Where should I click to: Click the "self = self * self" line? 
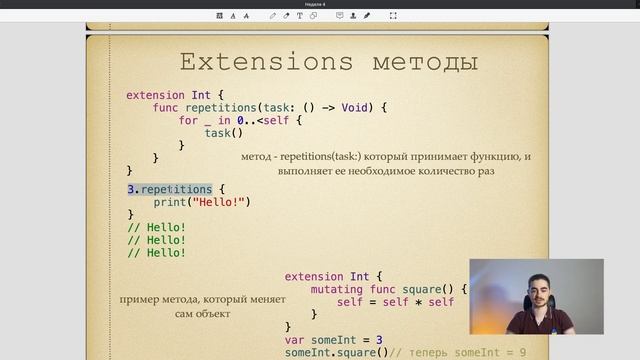click(396, 302)
